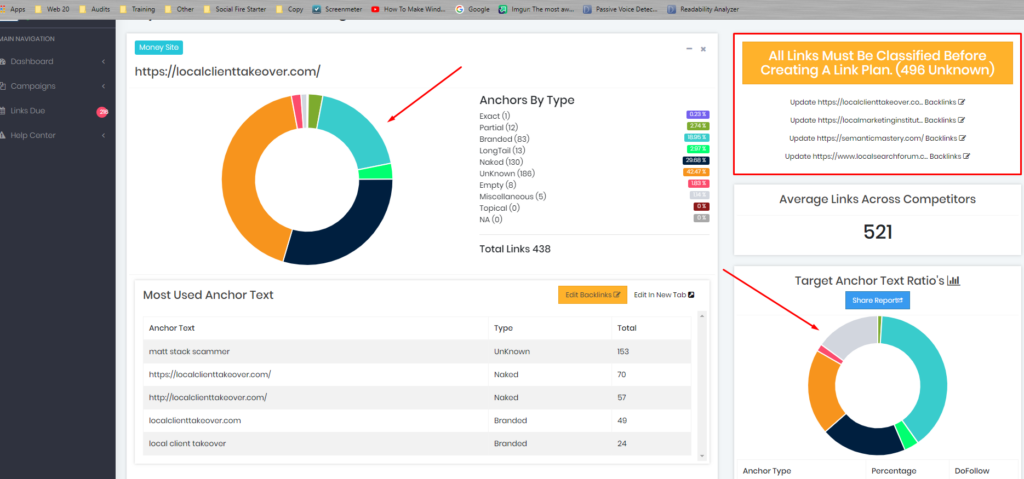Expand the Dashboard menu chevron
Screen dimensions: 1024x479
click(x=104, y=62)
